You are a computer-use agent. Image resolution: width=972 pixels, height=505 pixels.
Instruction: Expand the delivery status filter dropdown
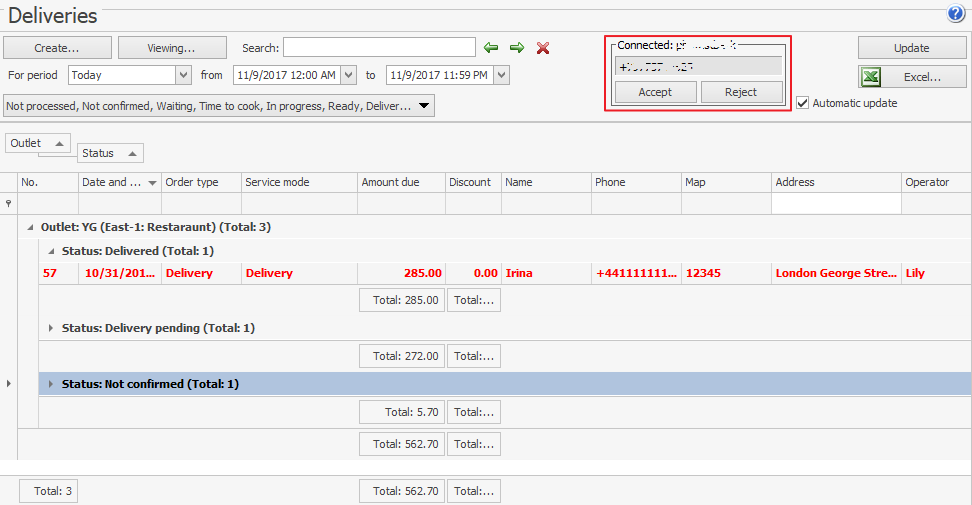click(423, 106)
